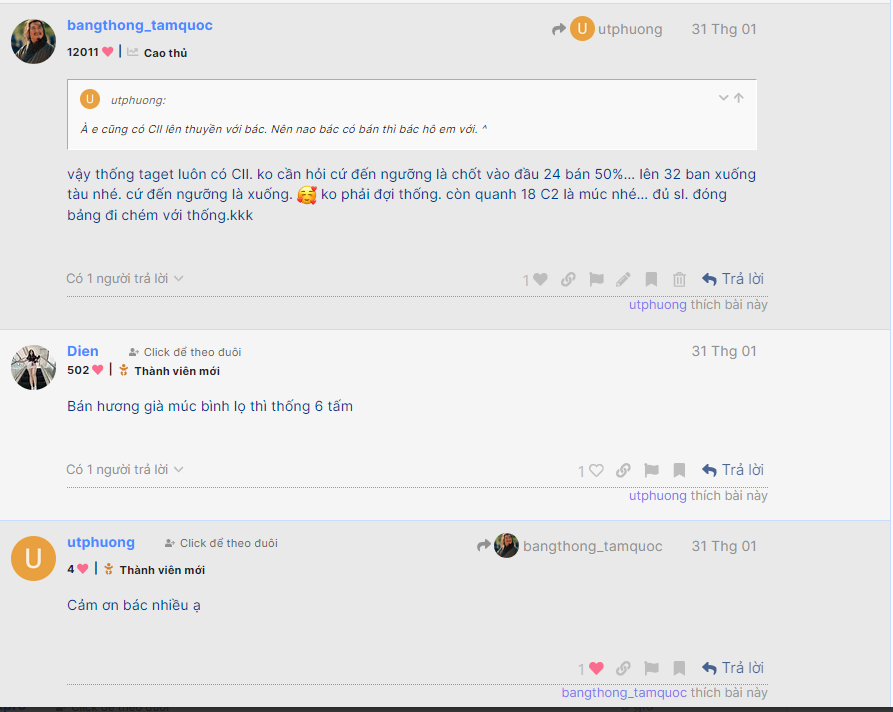The height and width of the screenshot is (712, 893).
Task: Expand replies under bangthong_tamquoc's post
Action: pos(125,279)
